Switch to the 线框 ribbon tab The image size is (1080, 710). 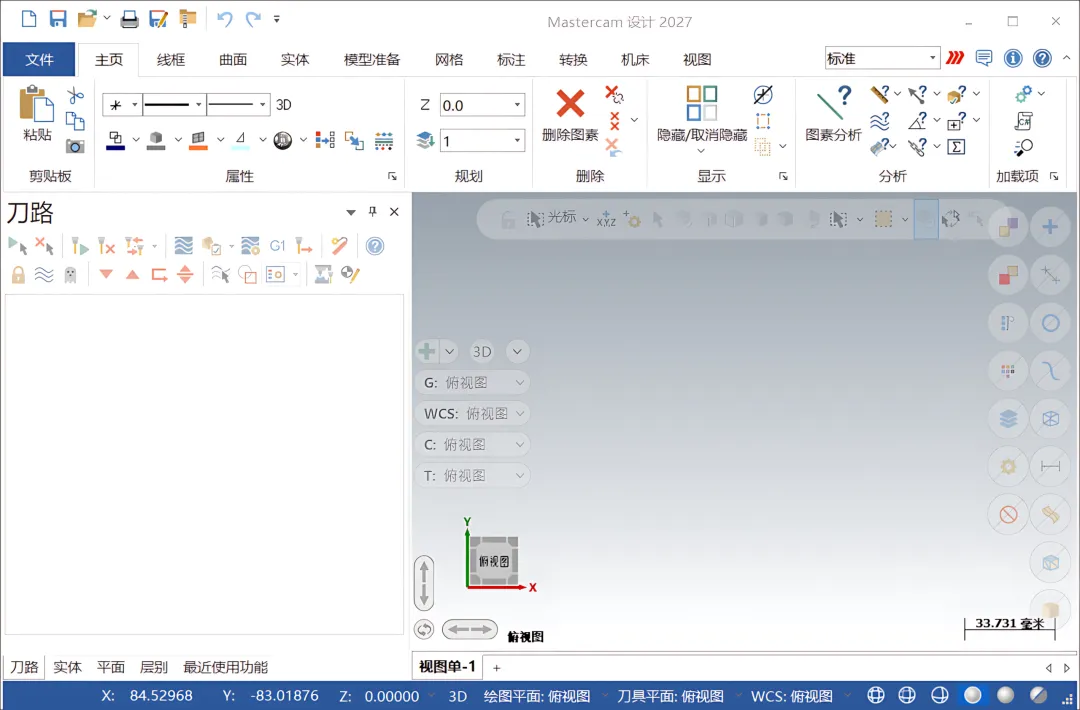(x=171, y=59)
